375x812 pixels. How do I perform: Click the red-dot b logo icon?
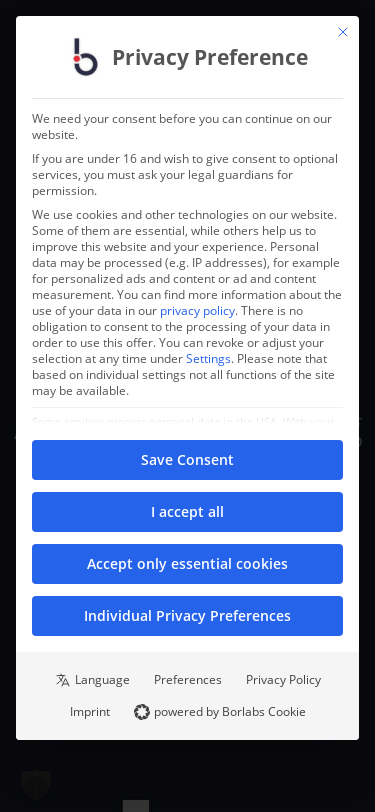(85, 57)
